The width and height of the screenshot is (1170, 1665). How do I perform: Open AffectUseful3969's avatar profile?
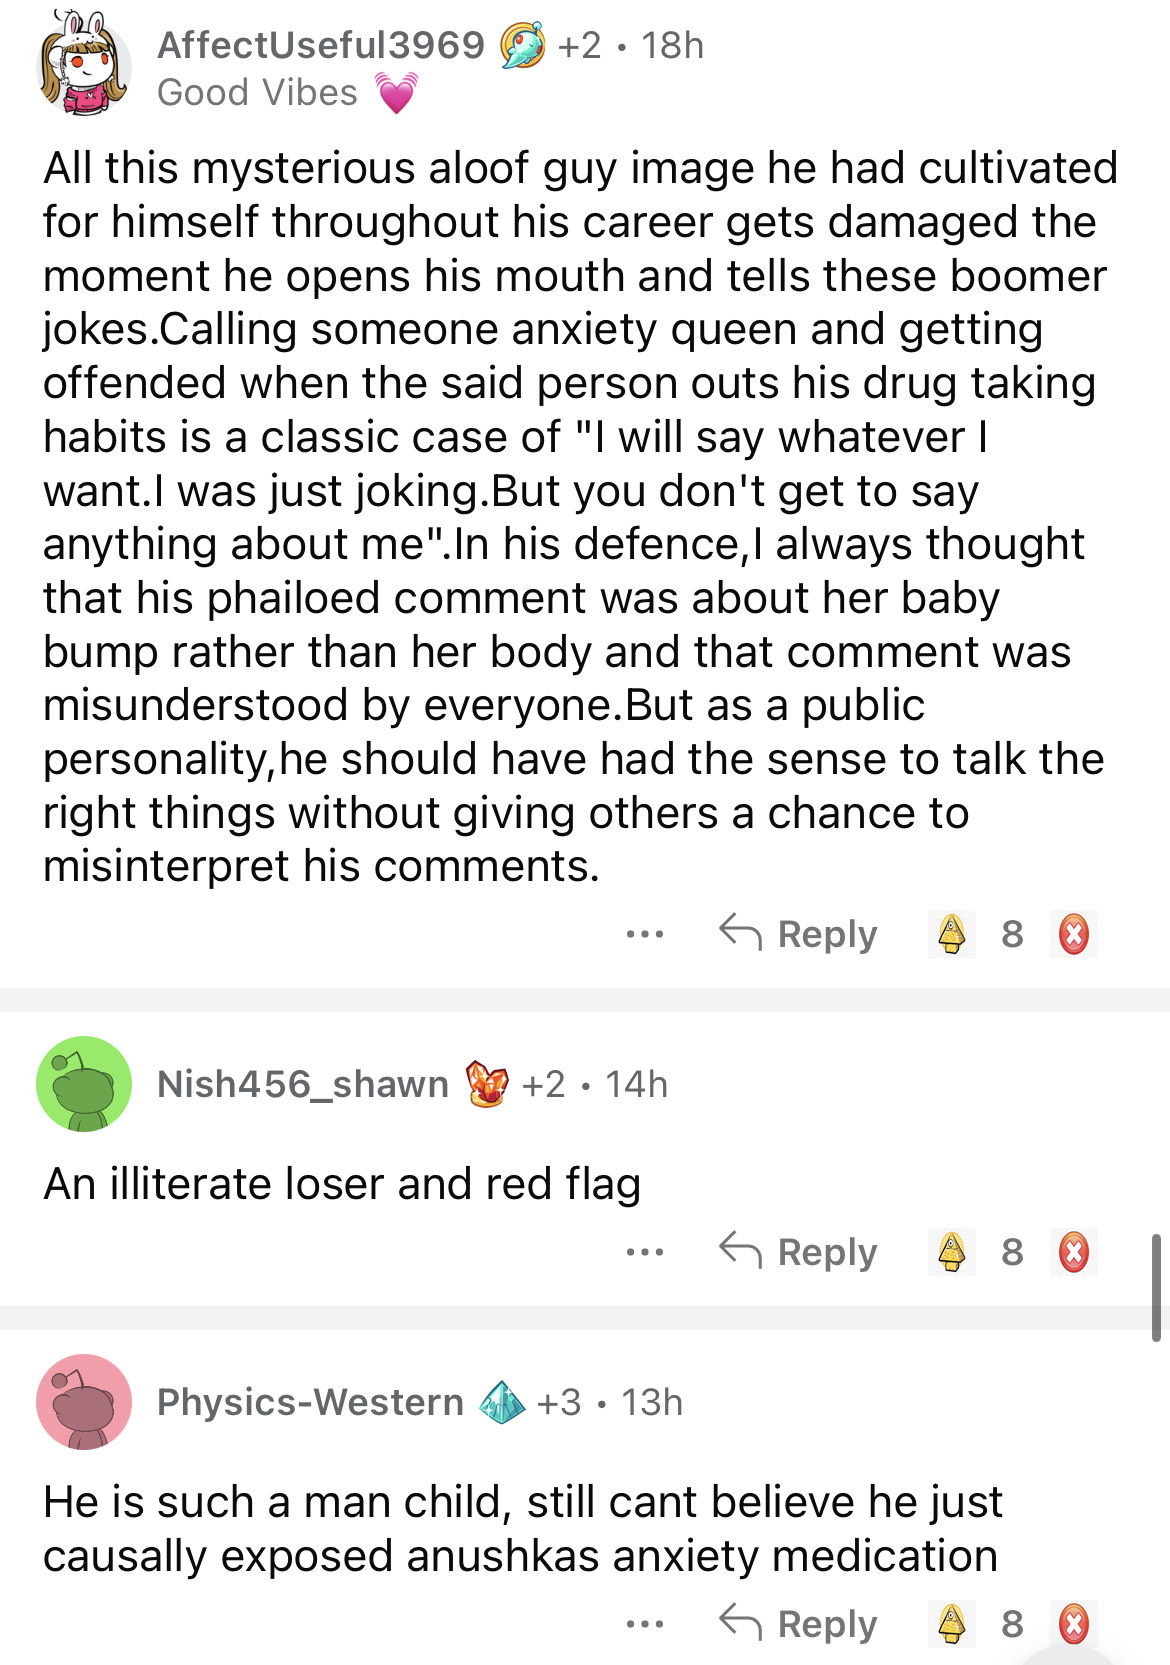[84, 64]
